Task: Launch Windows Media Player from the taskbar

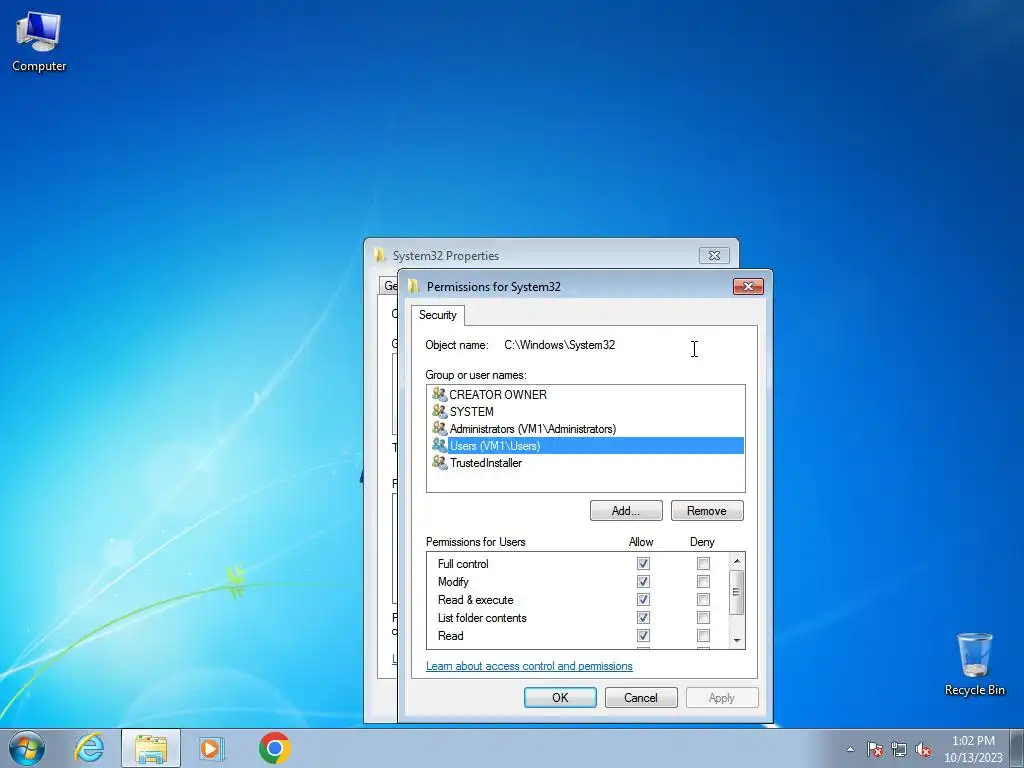Action: (212, 748)
